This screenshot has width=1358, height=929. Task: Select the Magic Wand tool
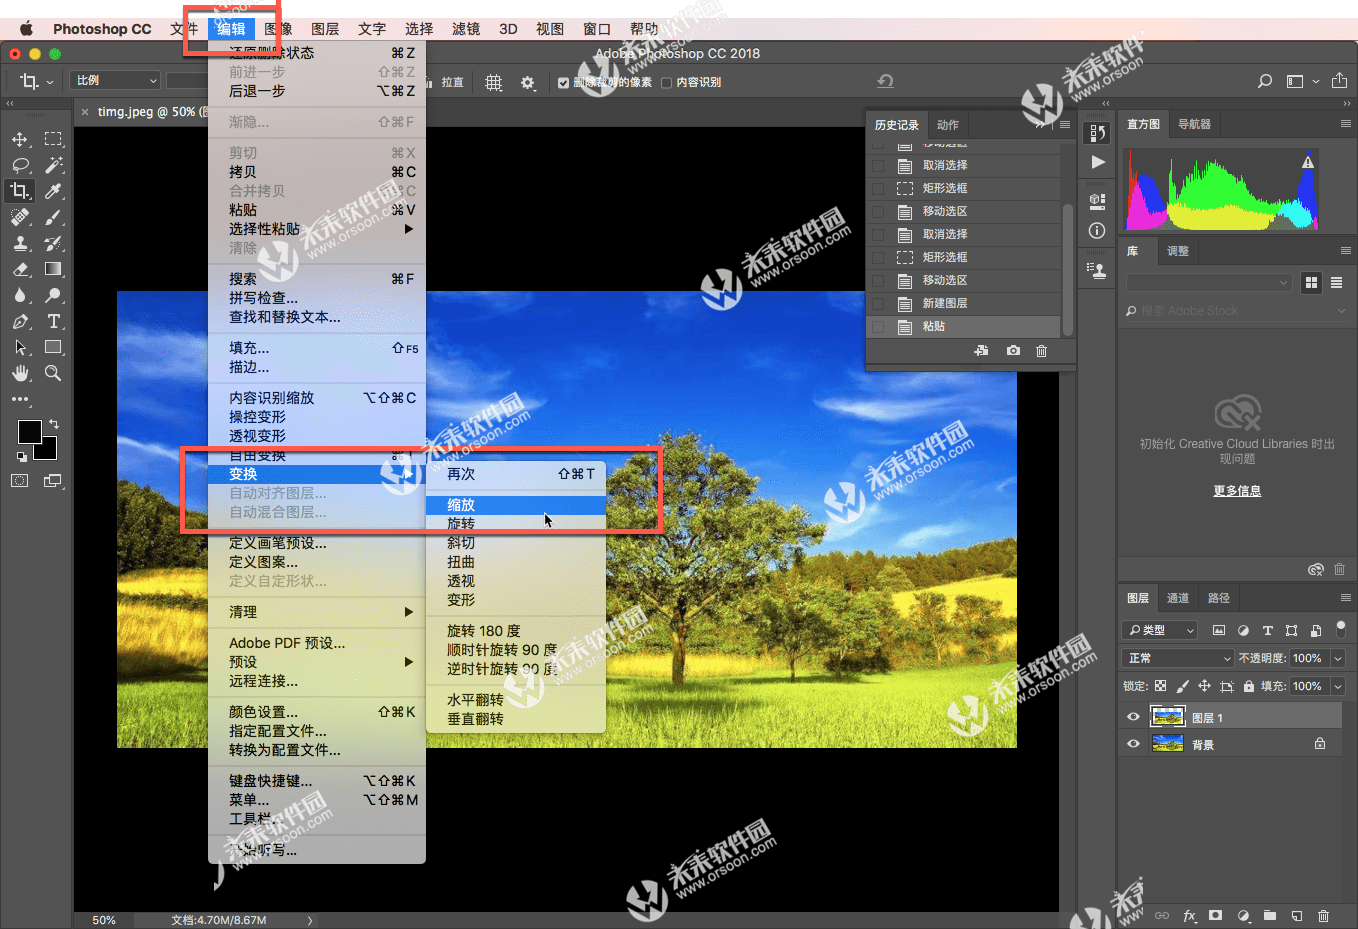click(53, 165)
